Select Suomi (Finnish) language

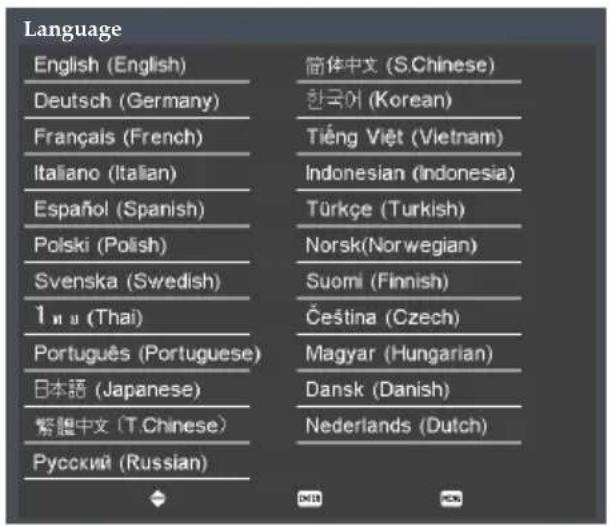pyautogui.click(x=377, y=281)
